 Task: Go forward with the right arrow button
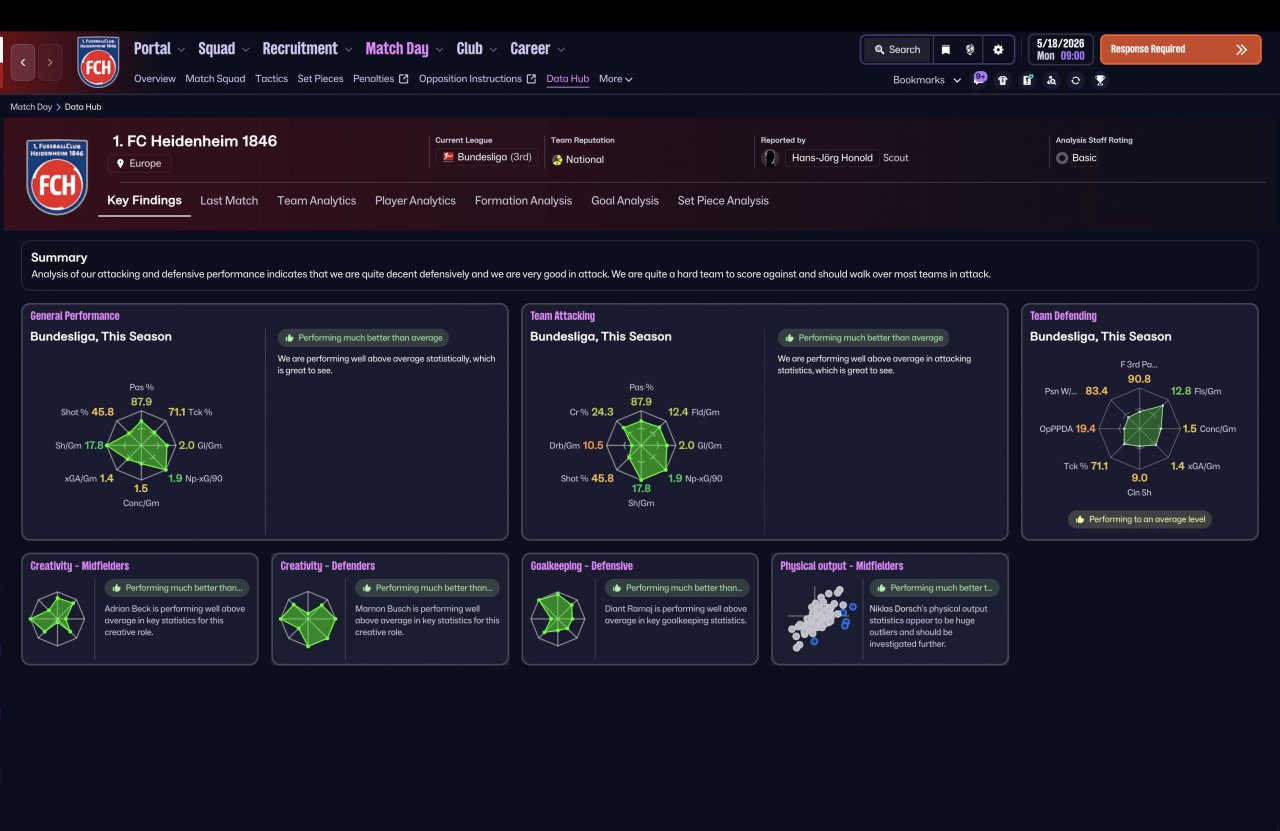point(50,62)
